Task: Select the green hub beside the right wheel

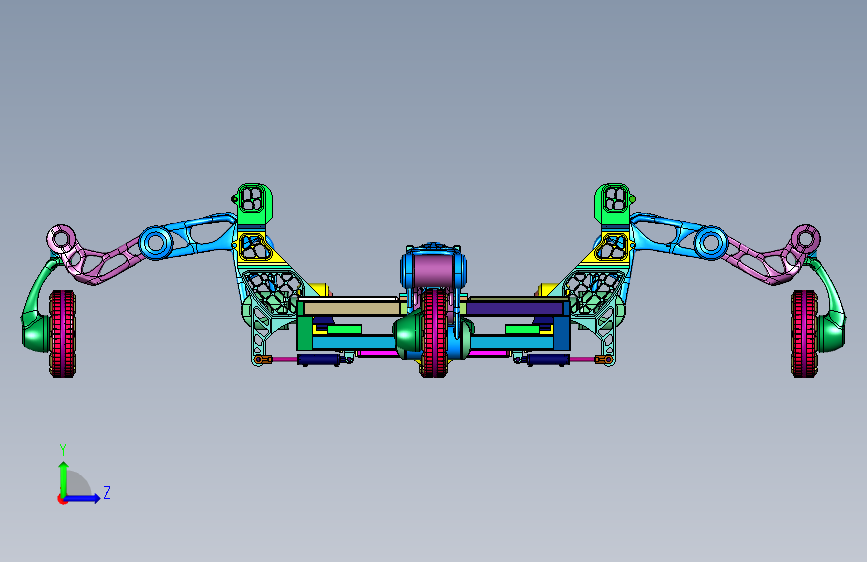Action: 831,332
